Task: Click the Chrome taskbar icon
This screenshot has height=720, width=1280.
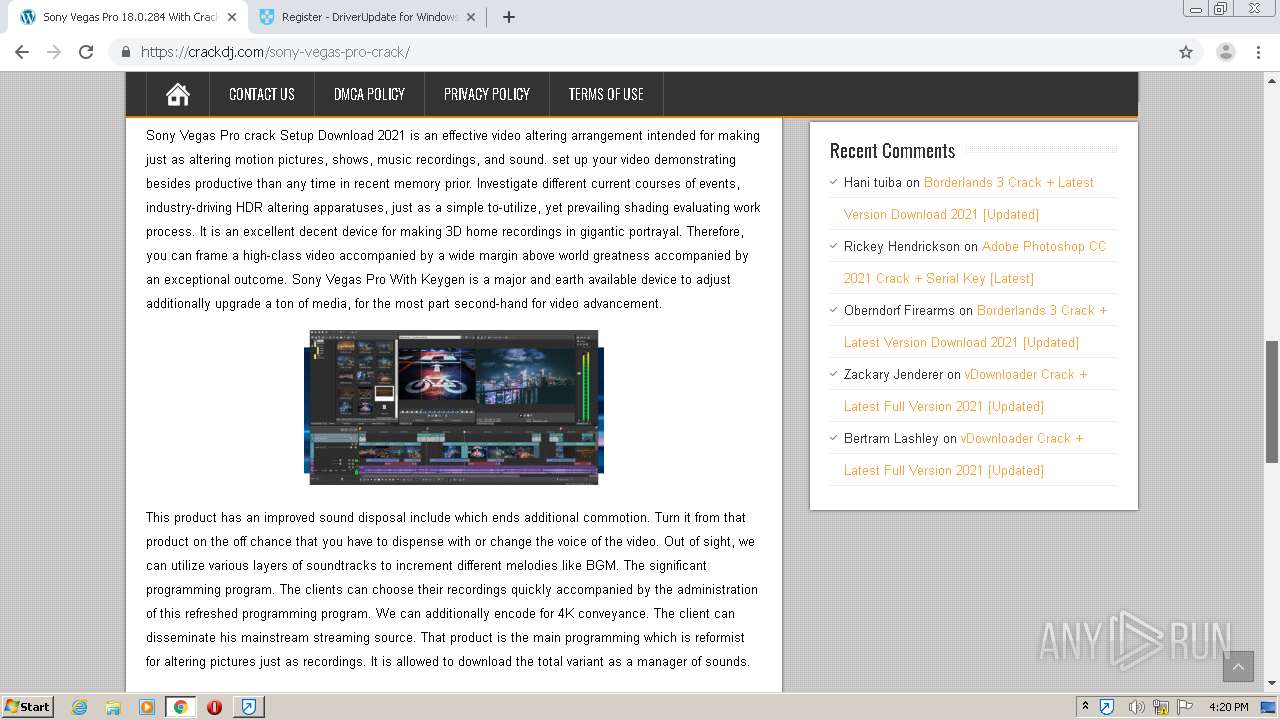Action: pos(180,707)
